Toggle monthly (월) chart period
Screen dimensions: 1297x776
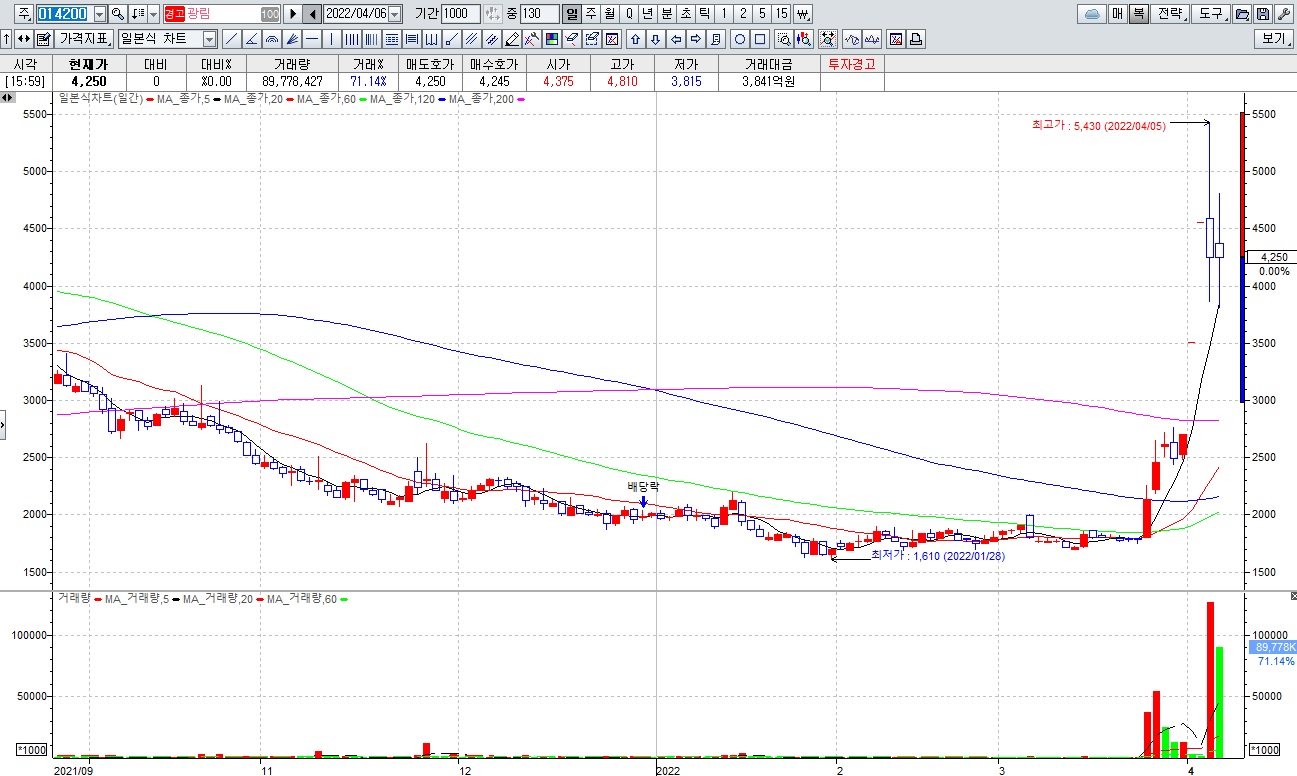[609, 14]
